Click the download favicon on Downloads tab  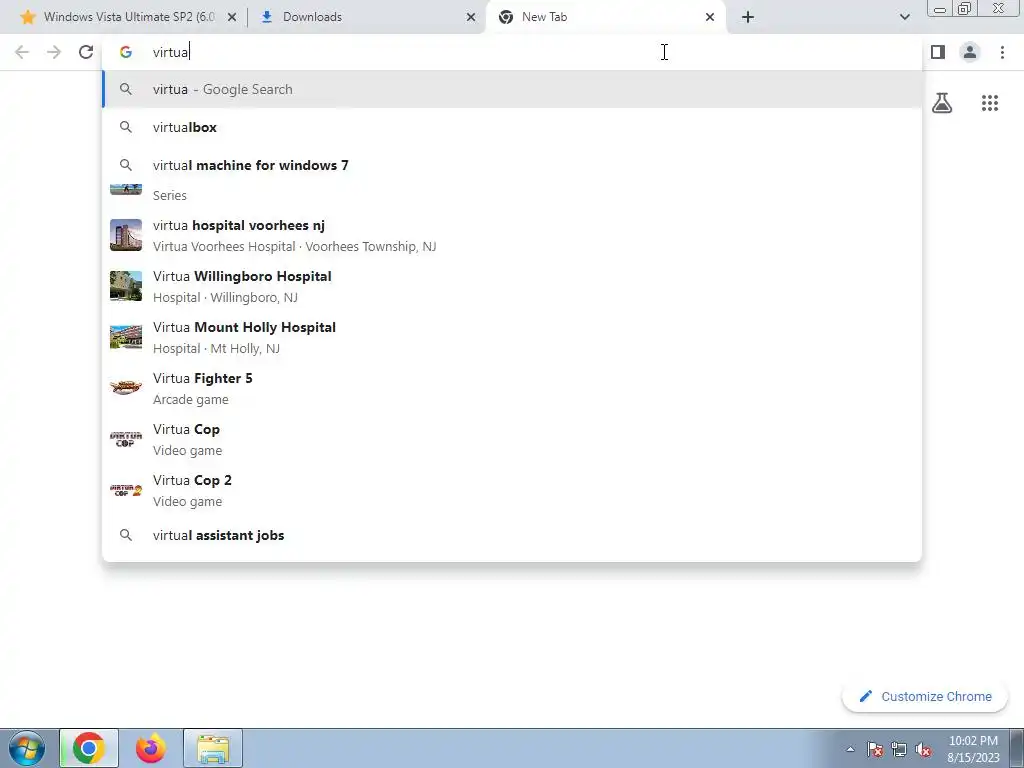coord(266,17)
